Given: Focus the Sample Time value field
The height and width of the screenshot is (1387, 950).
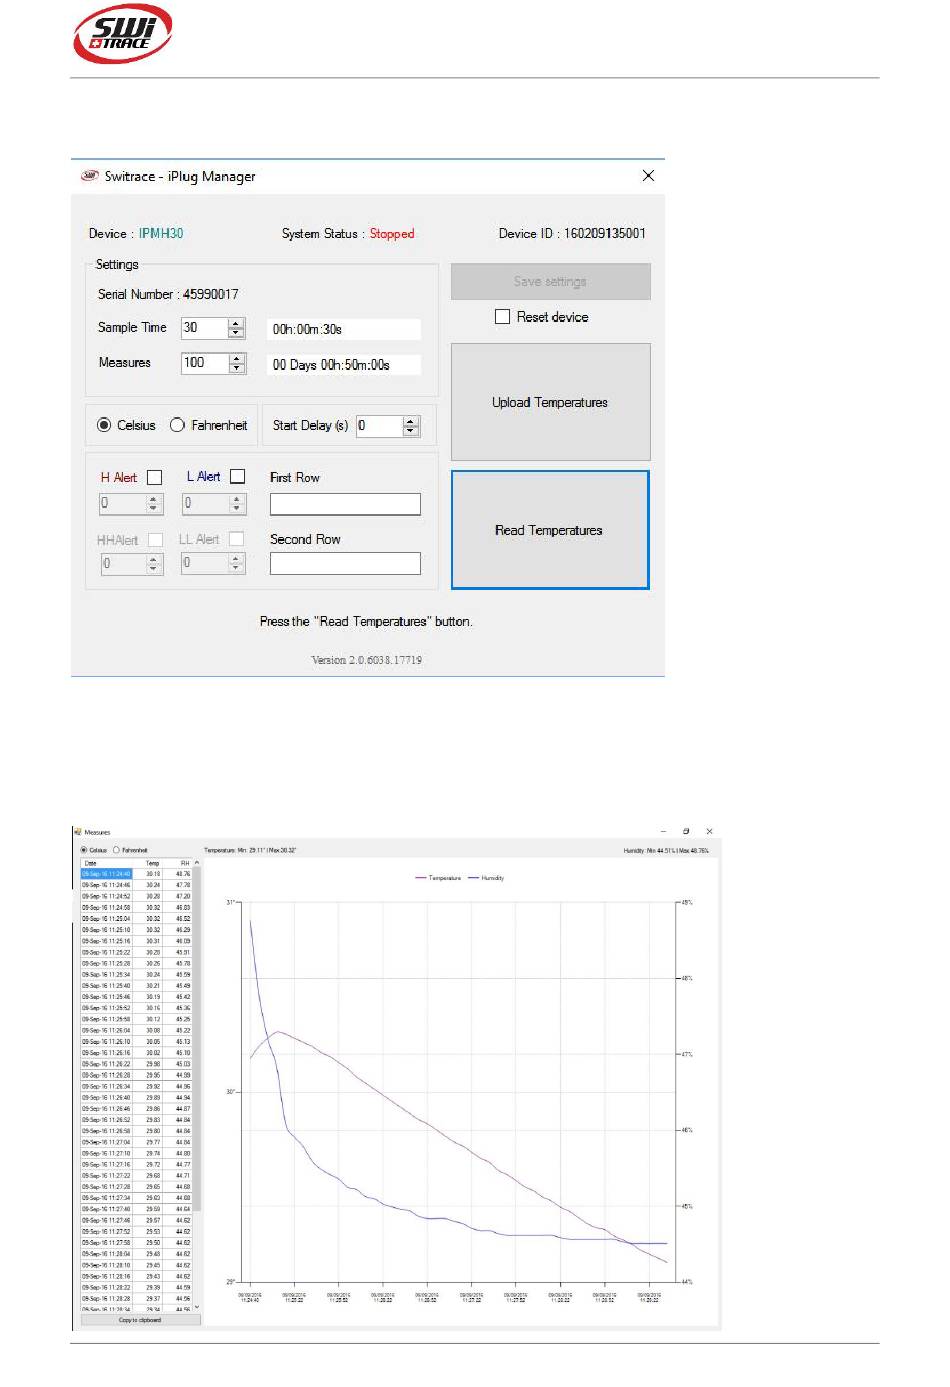Looking at the screenshot, I should (205, 328).
